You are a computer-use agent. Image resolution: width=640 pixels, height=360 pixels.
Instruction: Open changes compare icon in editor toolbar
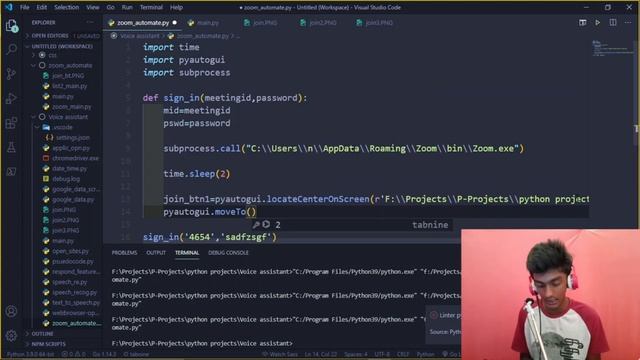point(582,23)
